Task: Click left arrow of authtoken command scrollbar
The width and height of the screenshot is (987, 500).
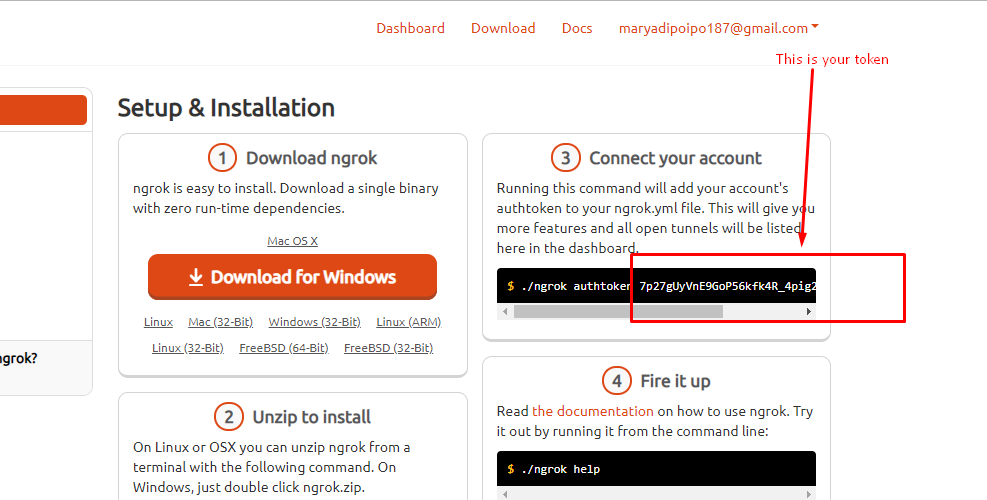Action: [505, 311]
